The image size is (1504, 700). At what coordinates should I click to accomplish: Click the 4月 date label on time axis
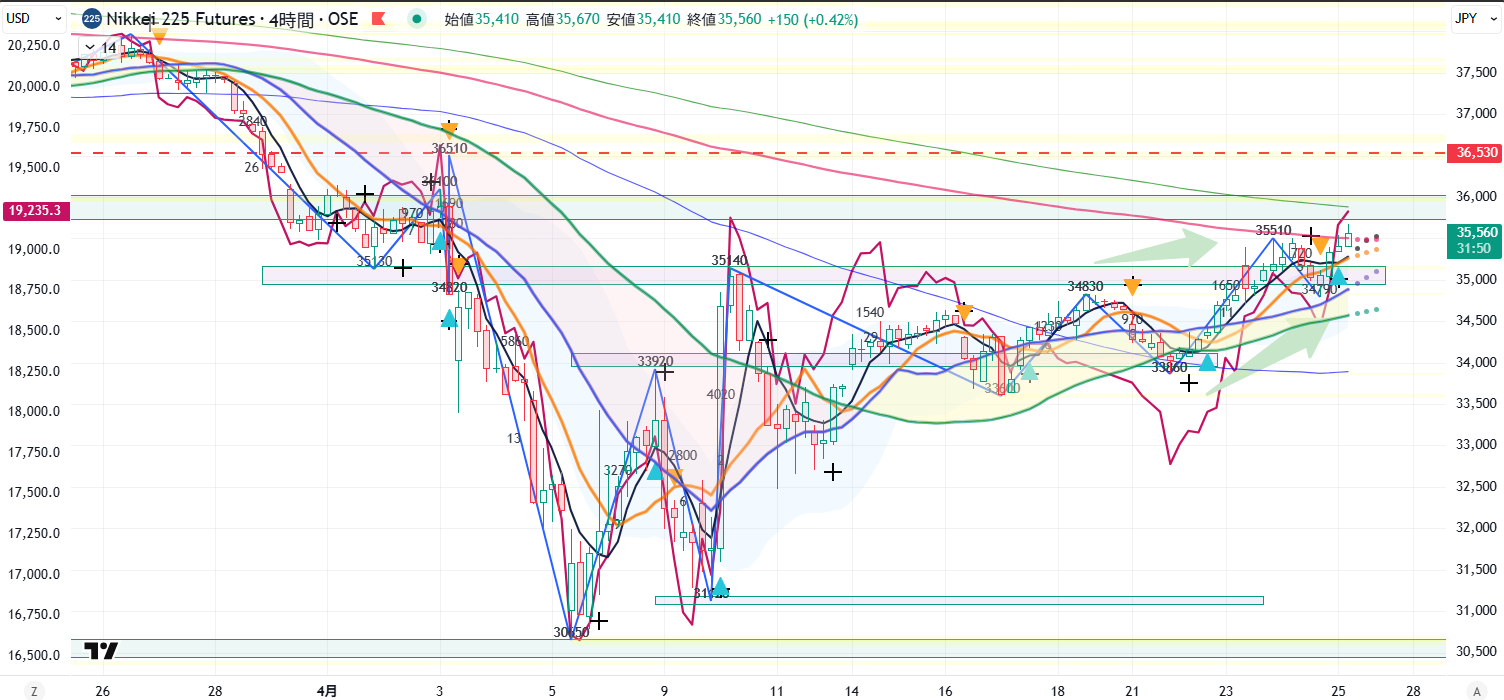point(328,690)
